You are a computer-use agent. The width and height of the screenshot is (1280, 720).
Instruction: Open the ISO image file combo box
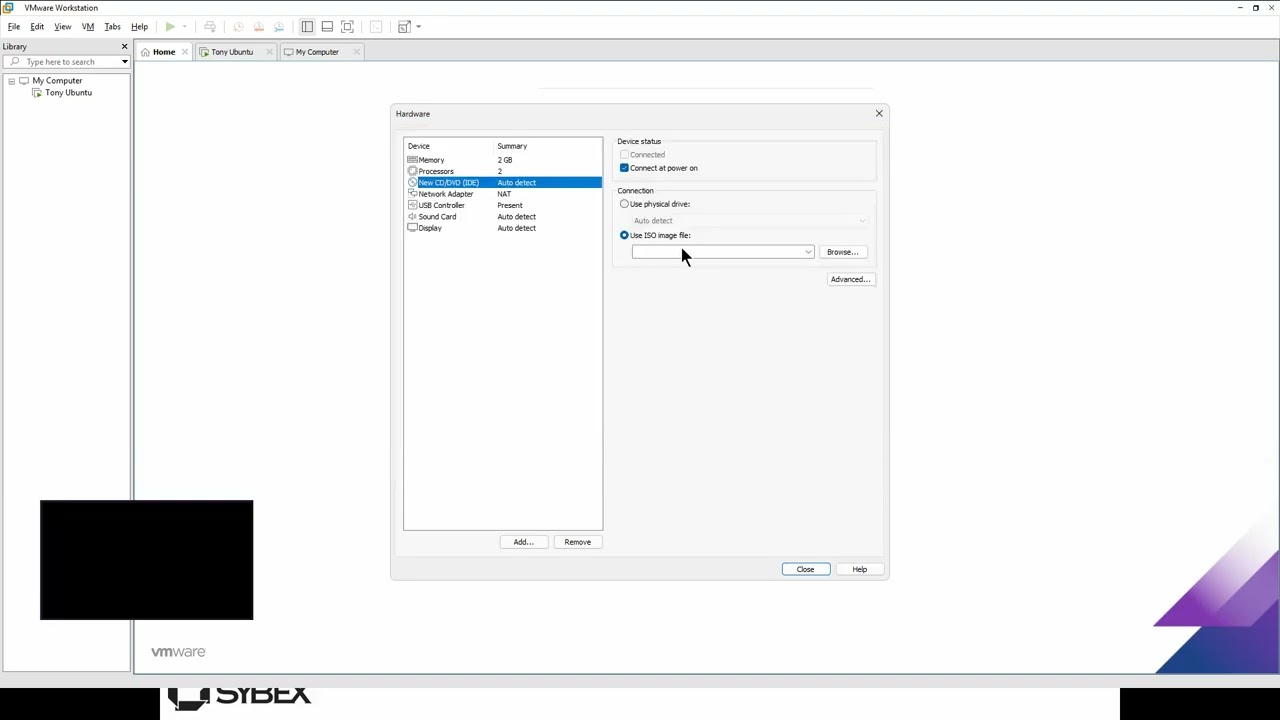pos(723,252)
